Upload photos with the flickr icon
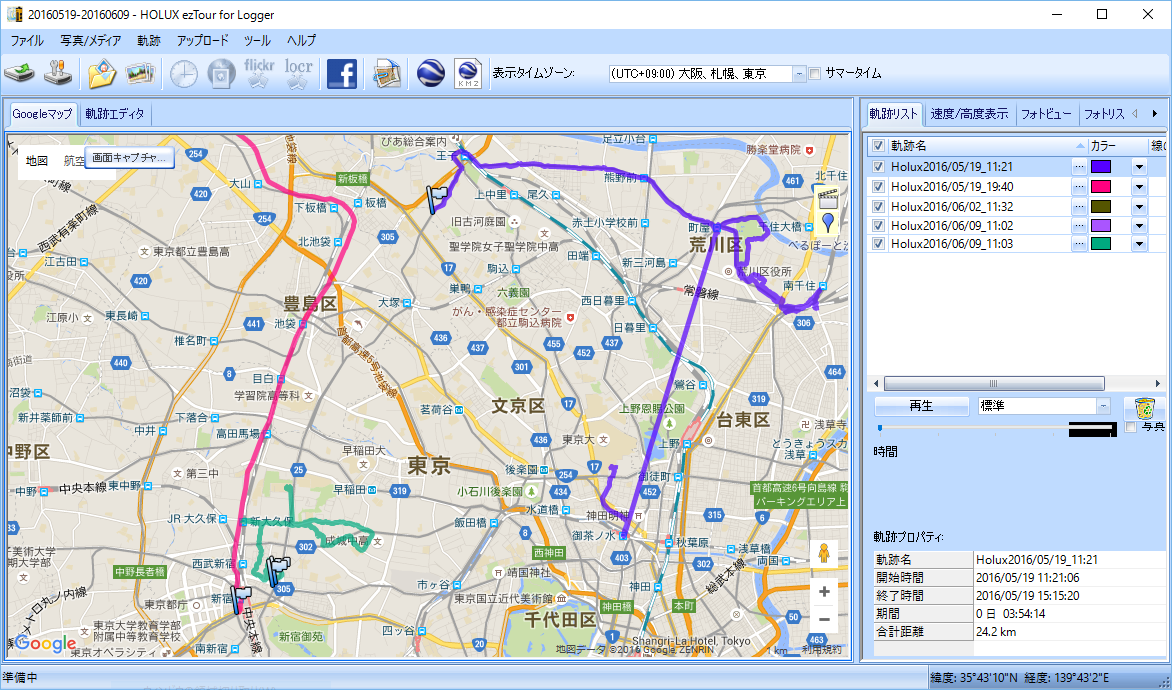This screenshot has width=1172, height=690. pos(259,73)
